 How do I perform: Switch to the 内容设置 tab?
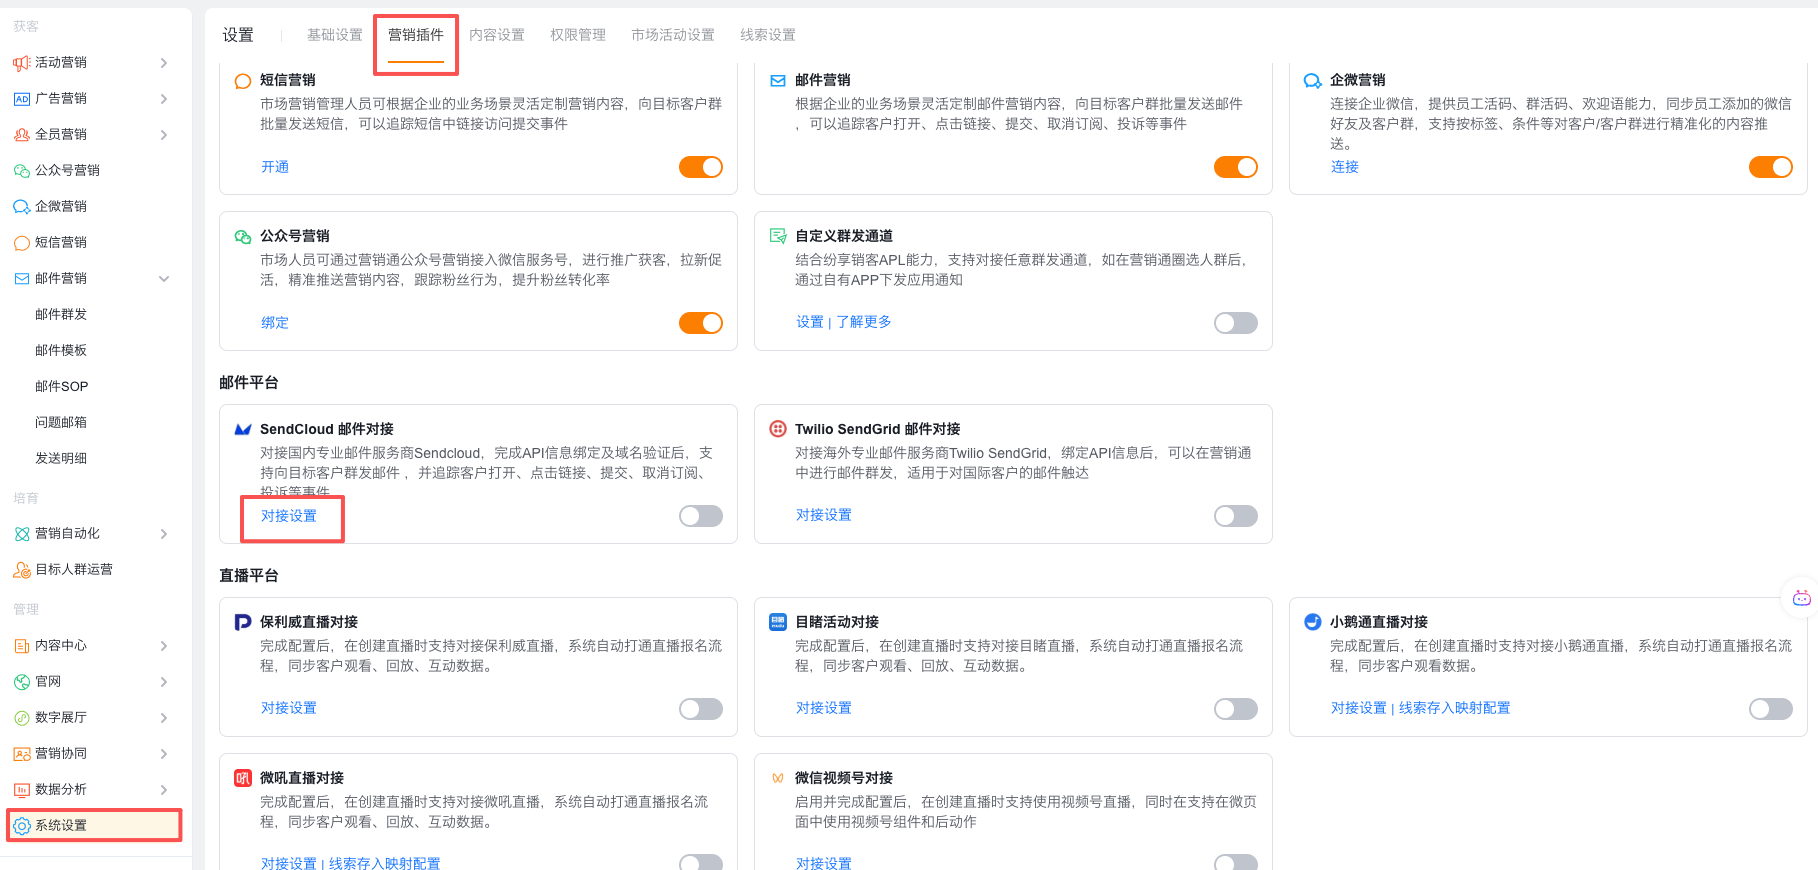click(x=497, y=35)
